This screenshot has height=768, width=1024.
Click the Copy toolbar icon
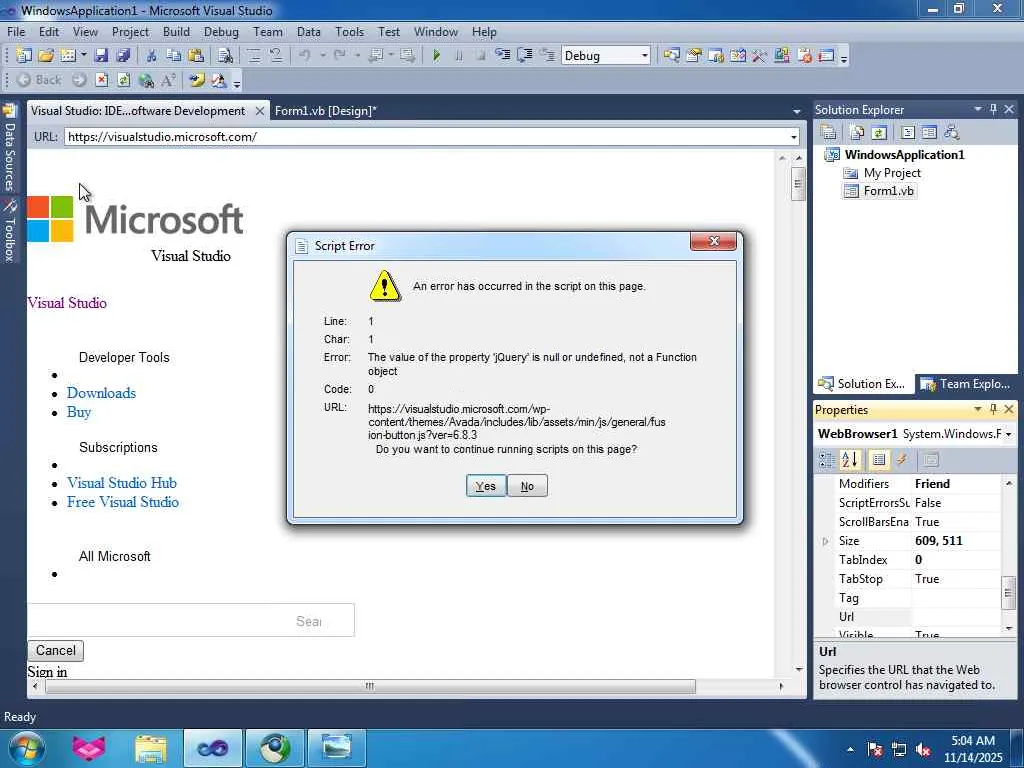[174, 56]
